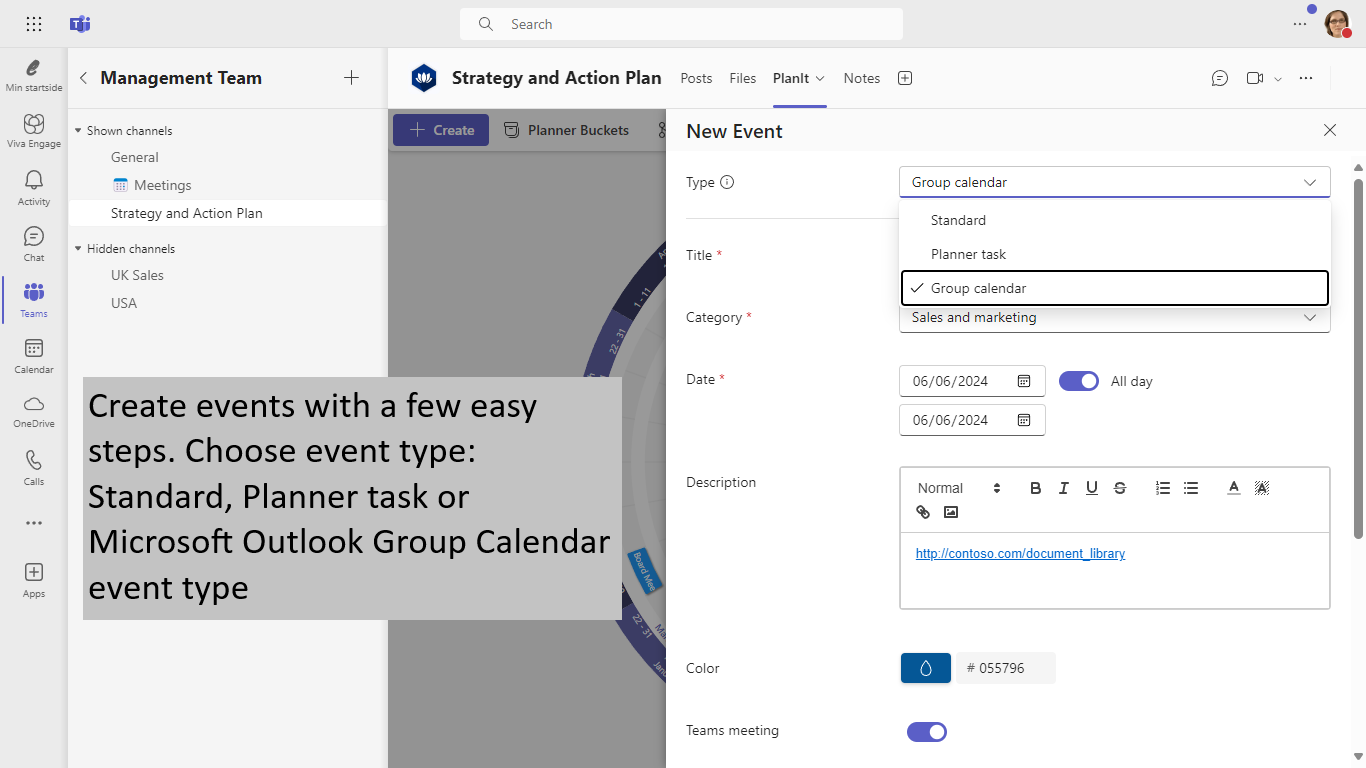Toggle underline formatting in Description
Image resolution: width=1366 pixels, height=768 pixels.
pyautogui.click(x=1092, y=488)
